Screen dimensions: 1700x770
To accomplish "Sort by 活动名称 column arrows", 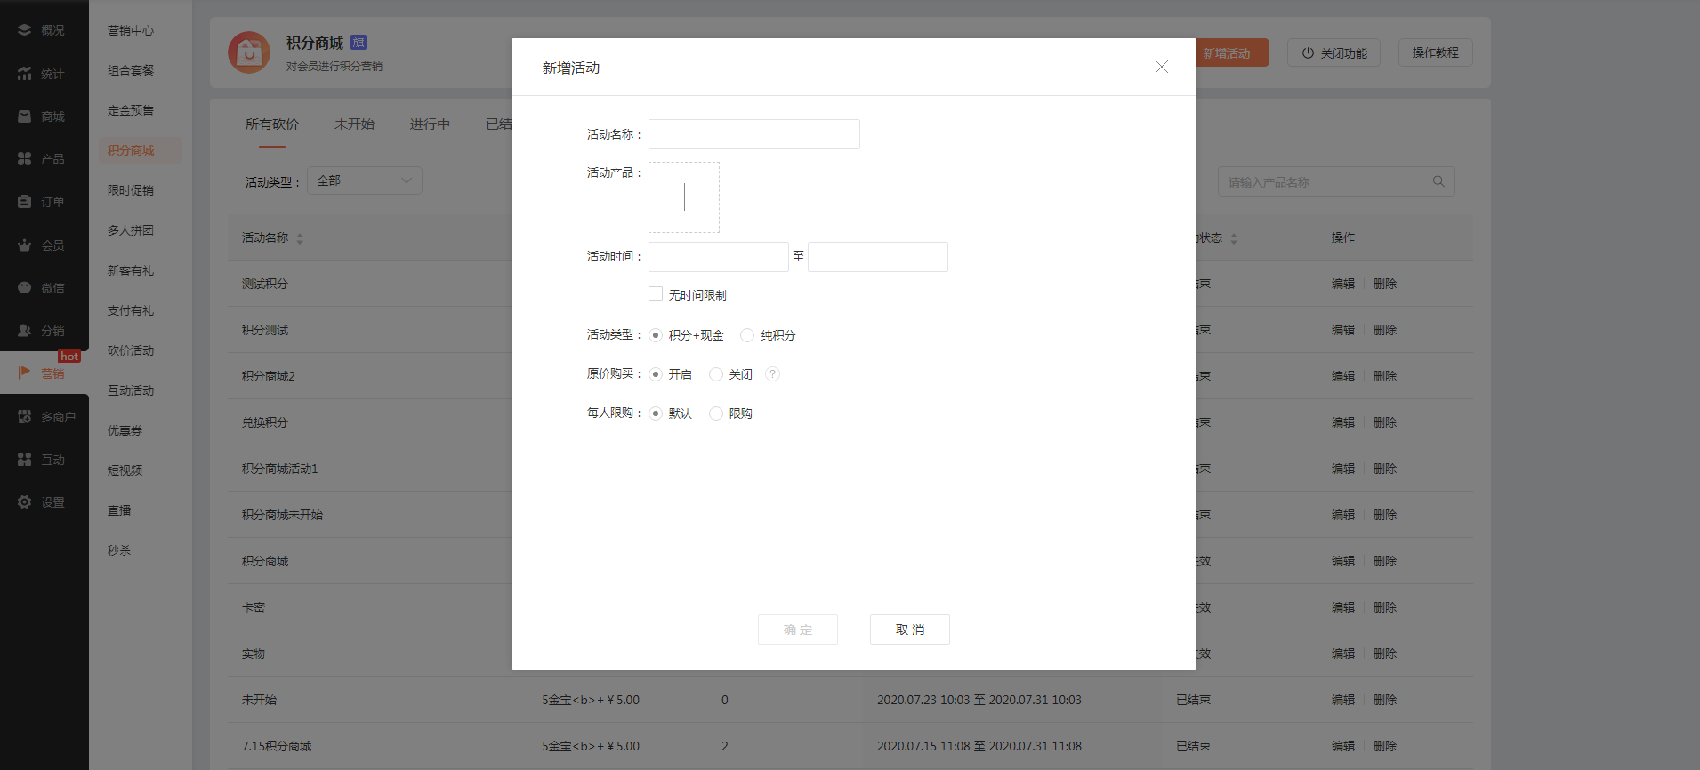I will [300, 239].
